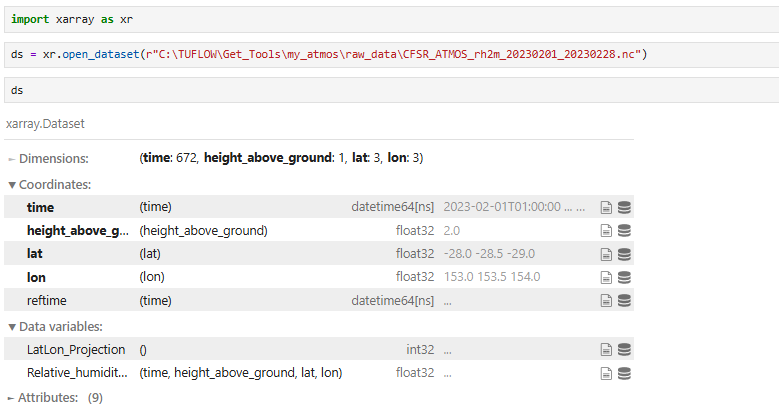The width and height of the screenshot is (779, 417).
Task: Show attributes icon for lon coordinate
Action: tap(606, 277)
